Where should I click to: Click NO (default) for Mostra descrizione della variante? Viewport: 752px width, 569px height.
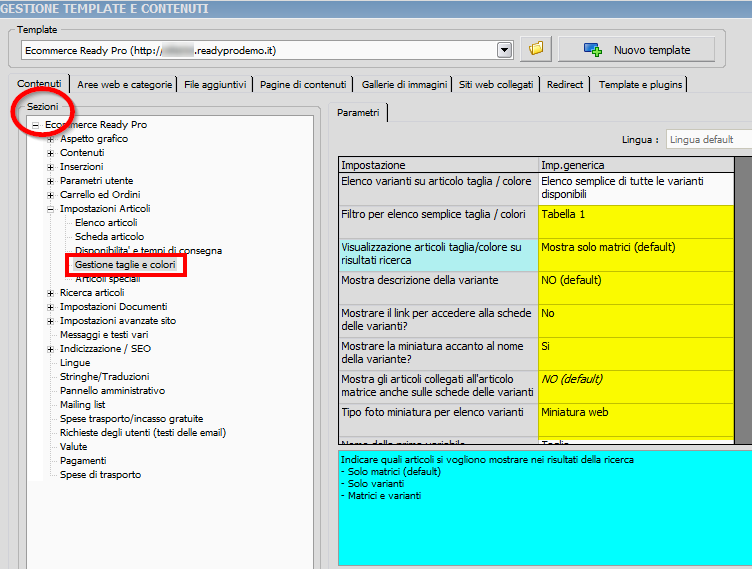point(636,288)
